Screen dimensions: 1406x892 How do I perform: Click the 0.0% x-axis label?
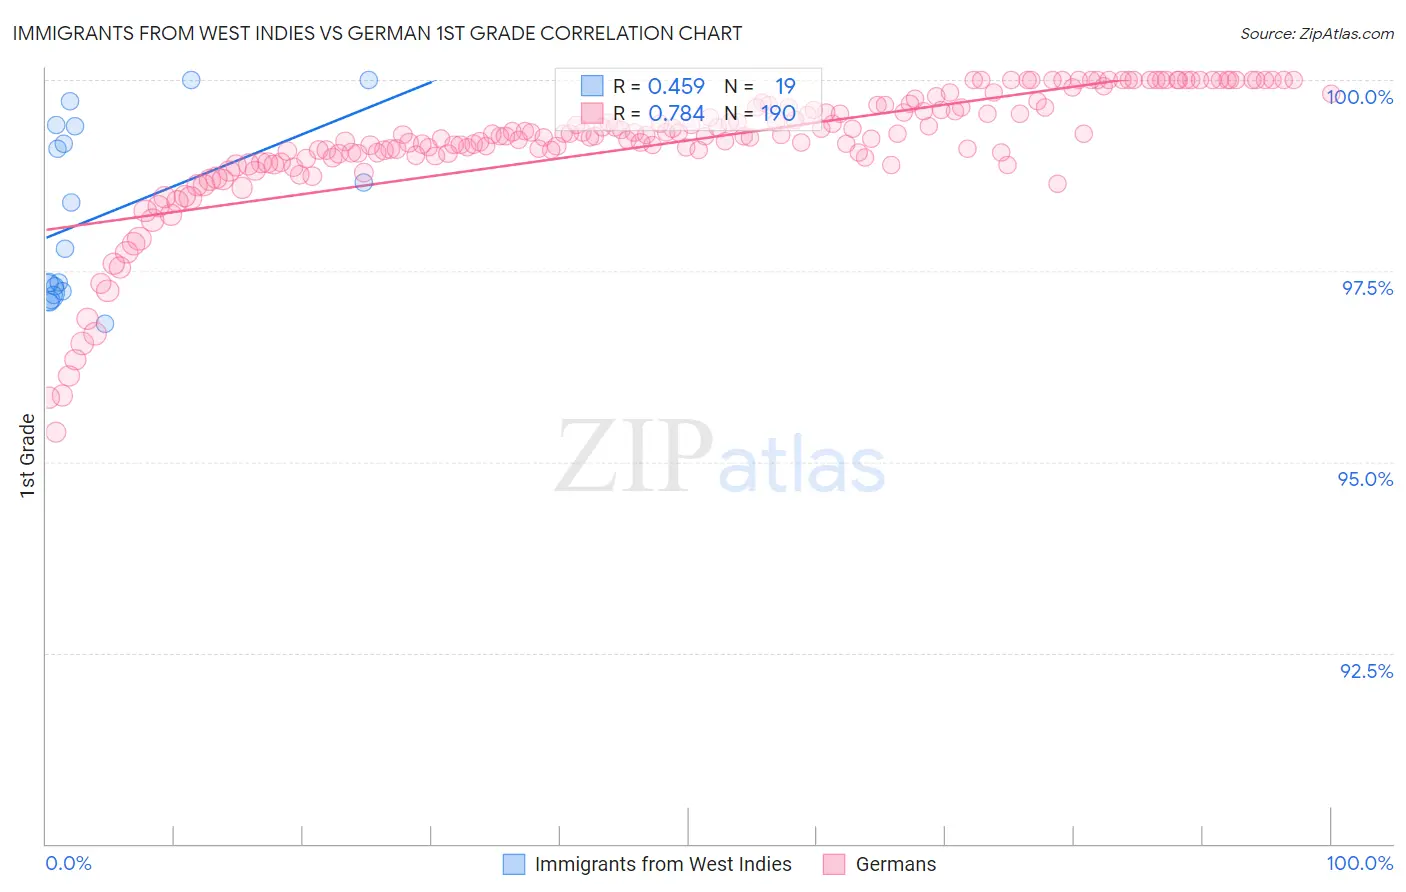(x=68, y=863)
